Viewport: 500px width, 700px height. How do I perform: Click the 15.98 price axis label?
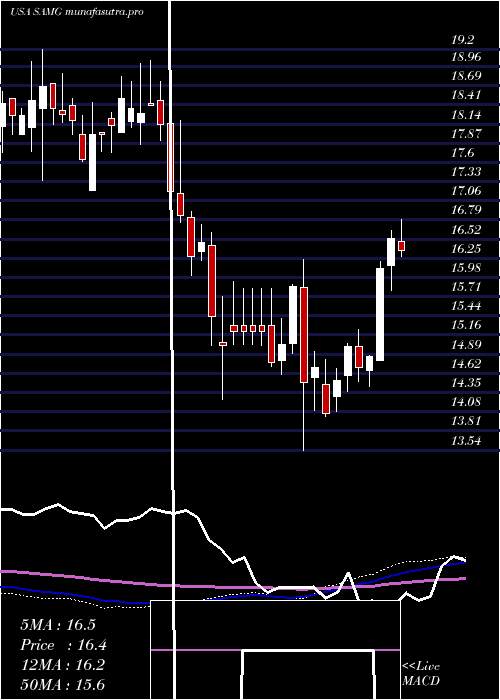tap(467, 268)
